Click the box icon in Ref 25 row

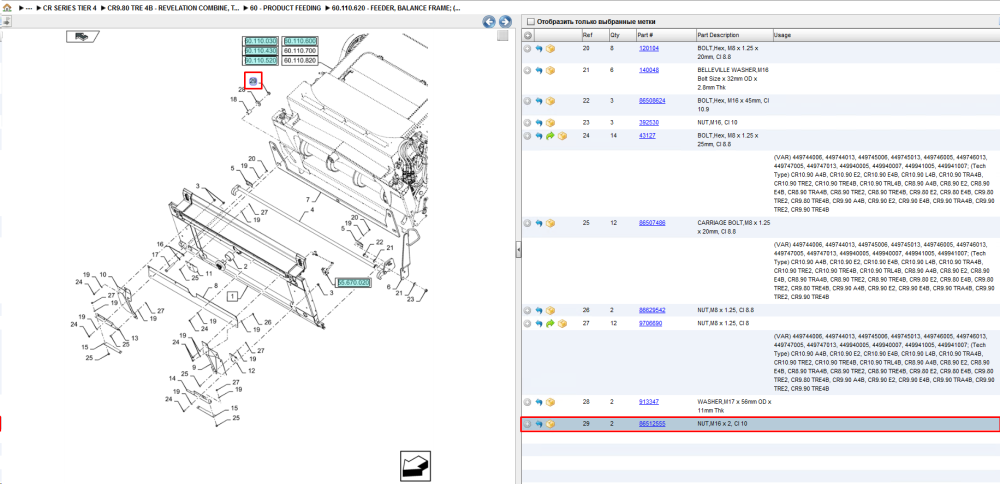[550, 223]
